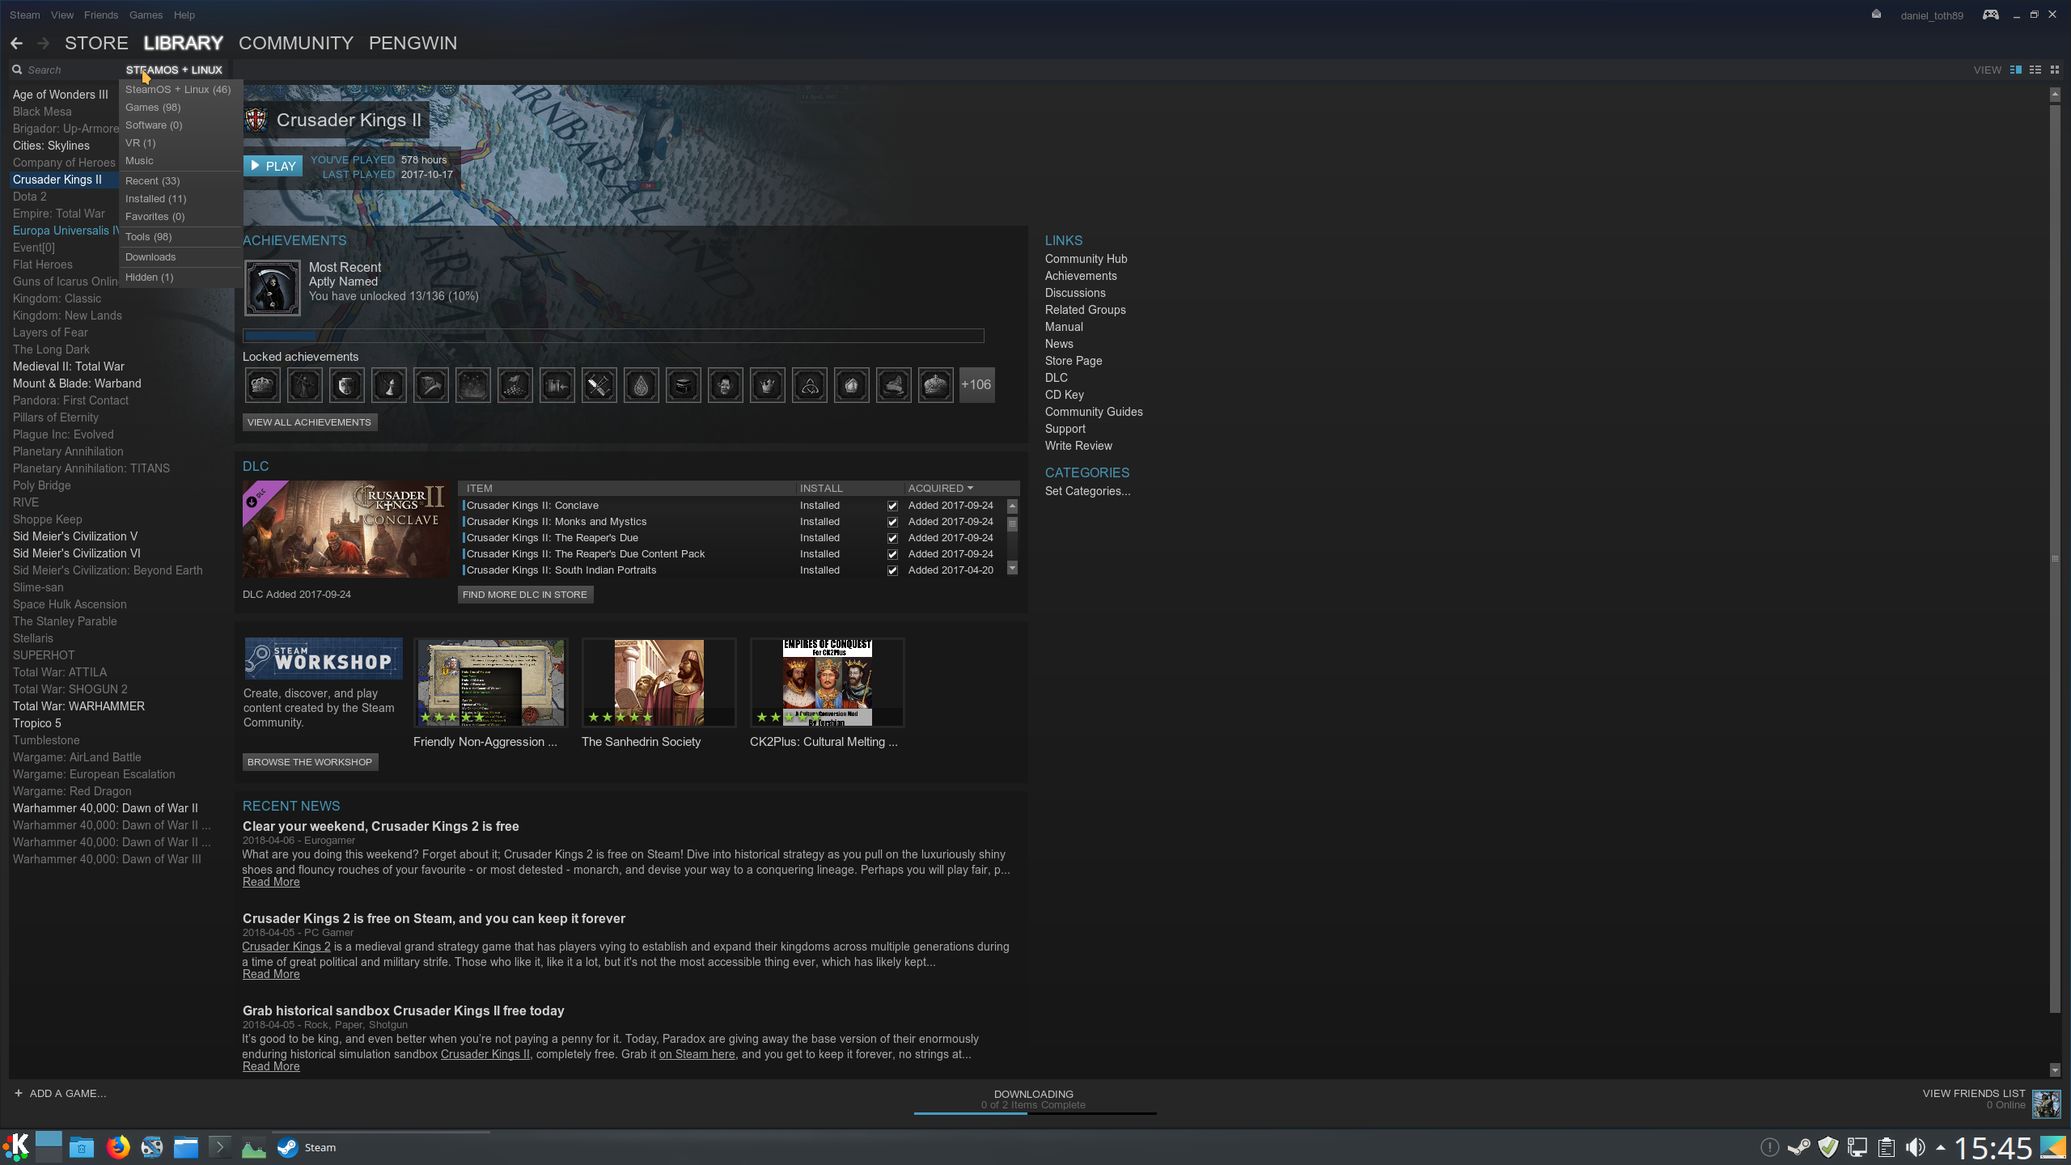Click the main page scroll-down arrow
The image size is (2071, 1165).
[2054, 1069]
